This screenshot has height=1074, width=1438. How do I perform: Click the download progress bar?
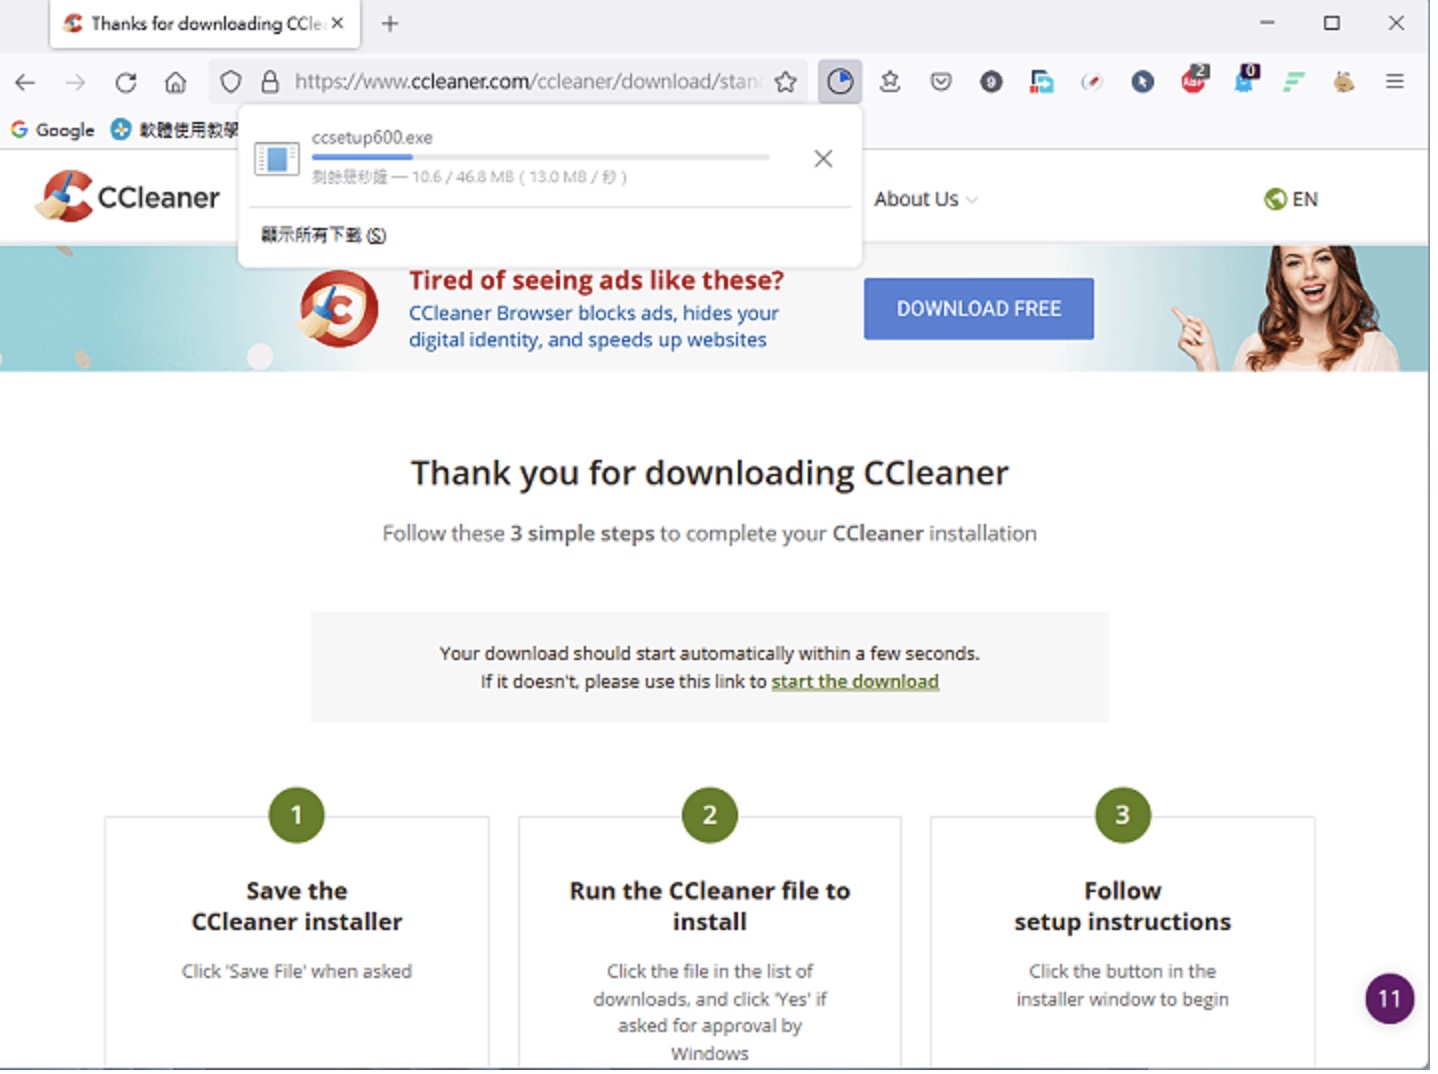(540, 157)
